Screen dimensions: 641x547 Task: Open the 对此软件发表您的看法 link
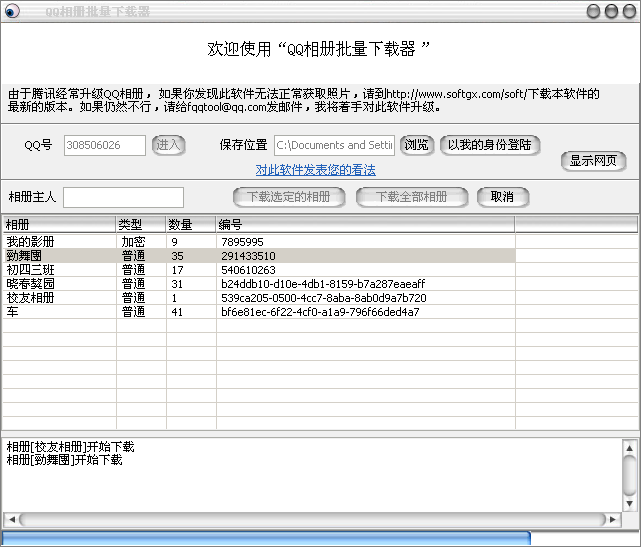point(316,170)
